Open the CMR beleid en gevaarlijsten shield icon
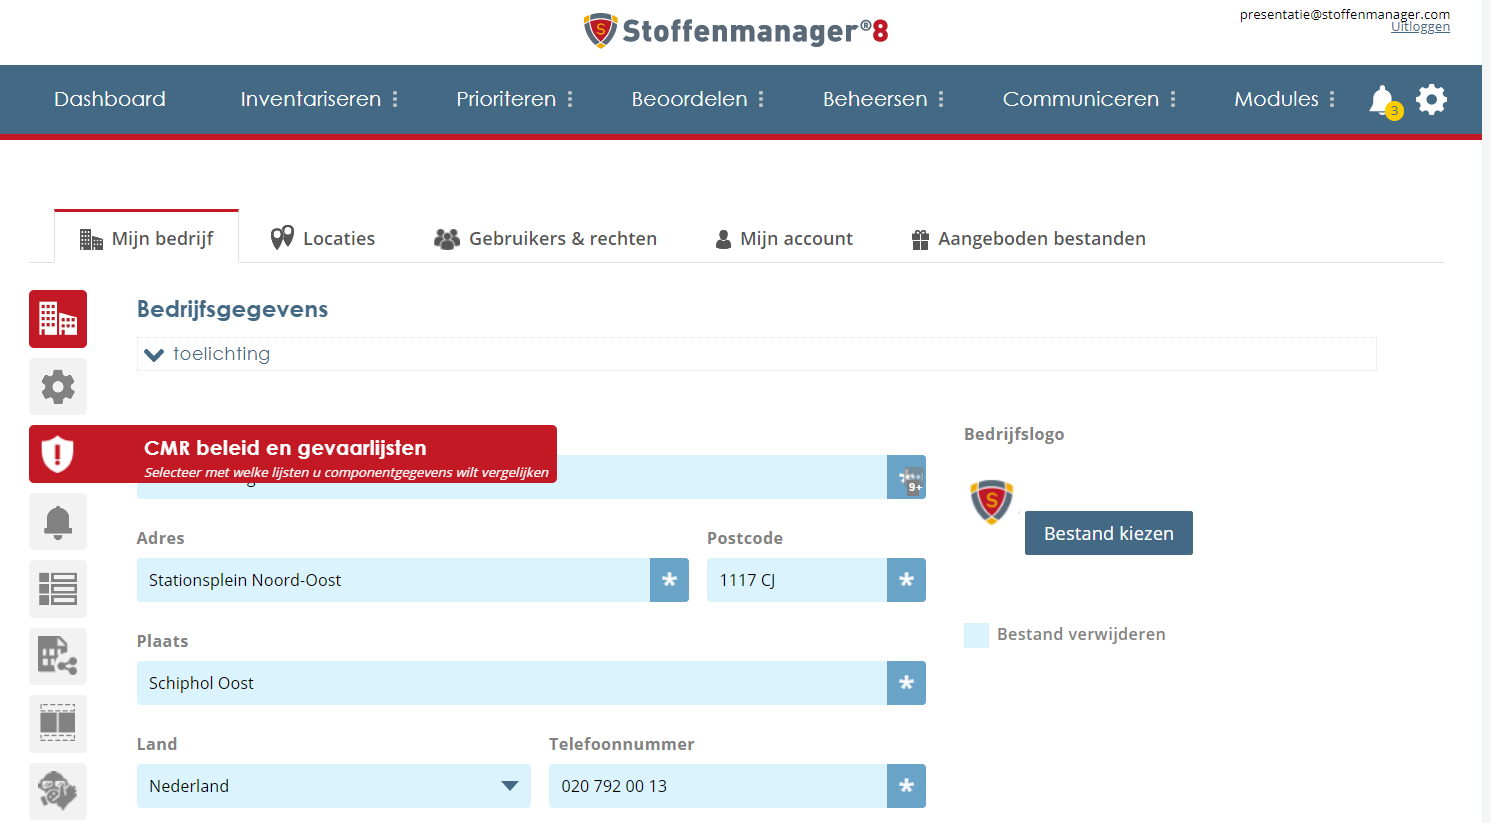This screenshot has width=1491, height=823. (x=57, y=453)
